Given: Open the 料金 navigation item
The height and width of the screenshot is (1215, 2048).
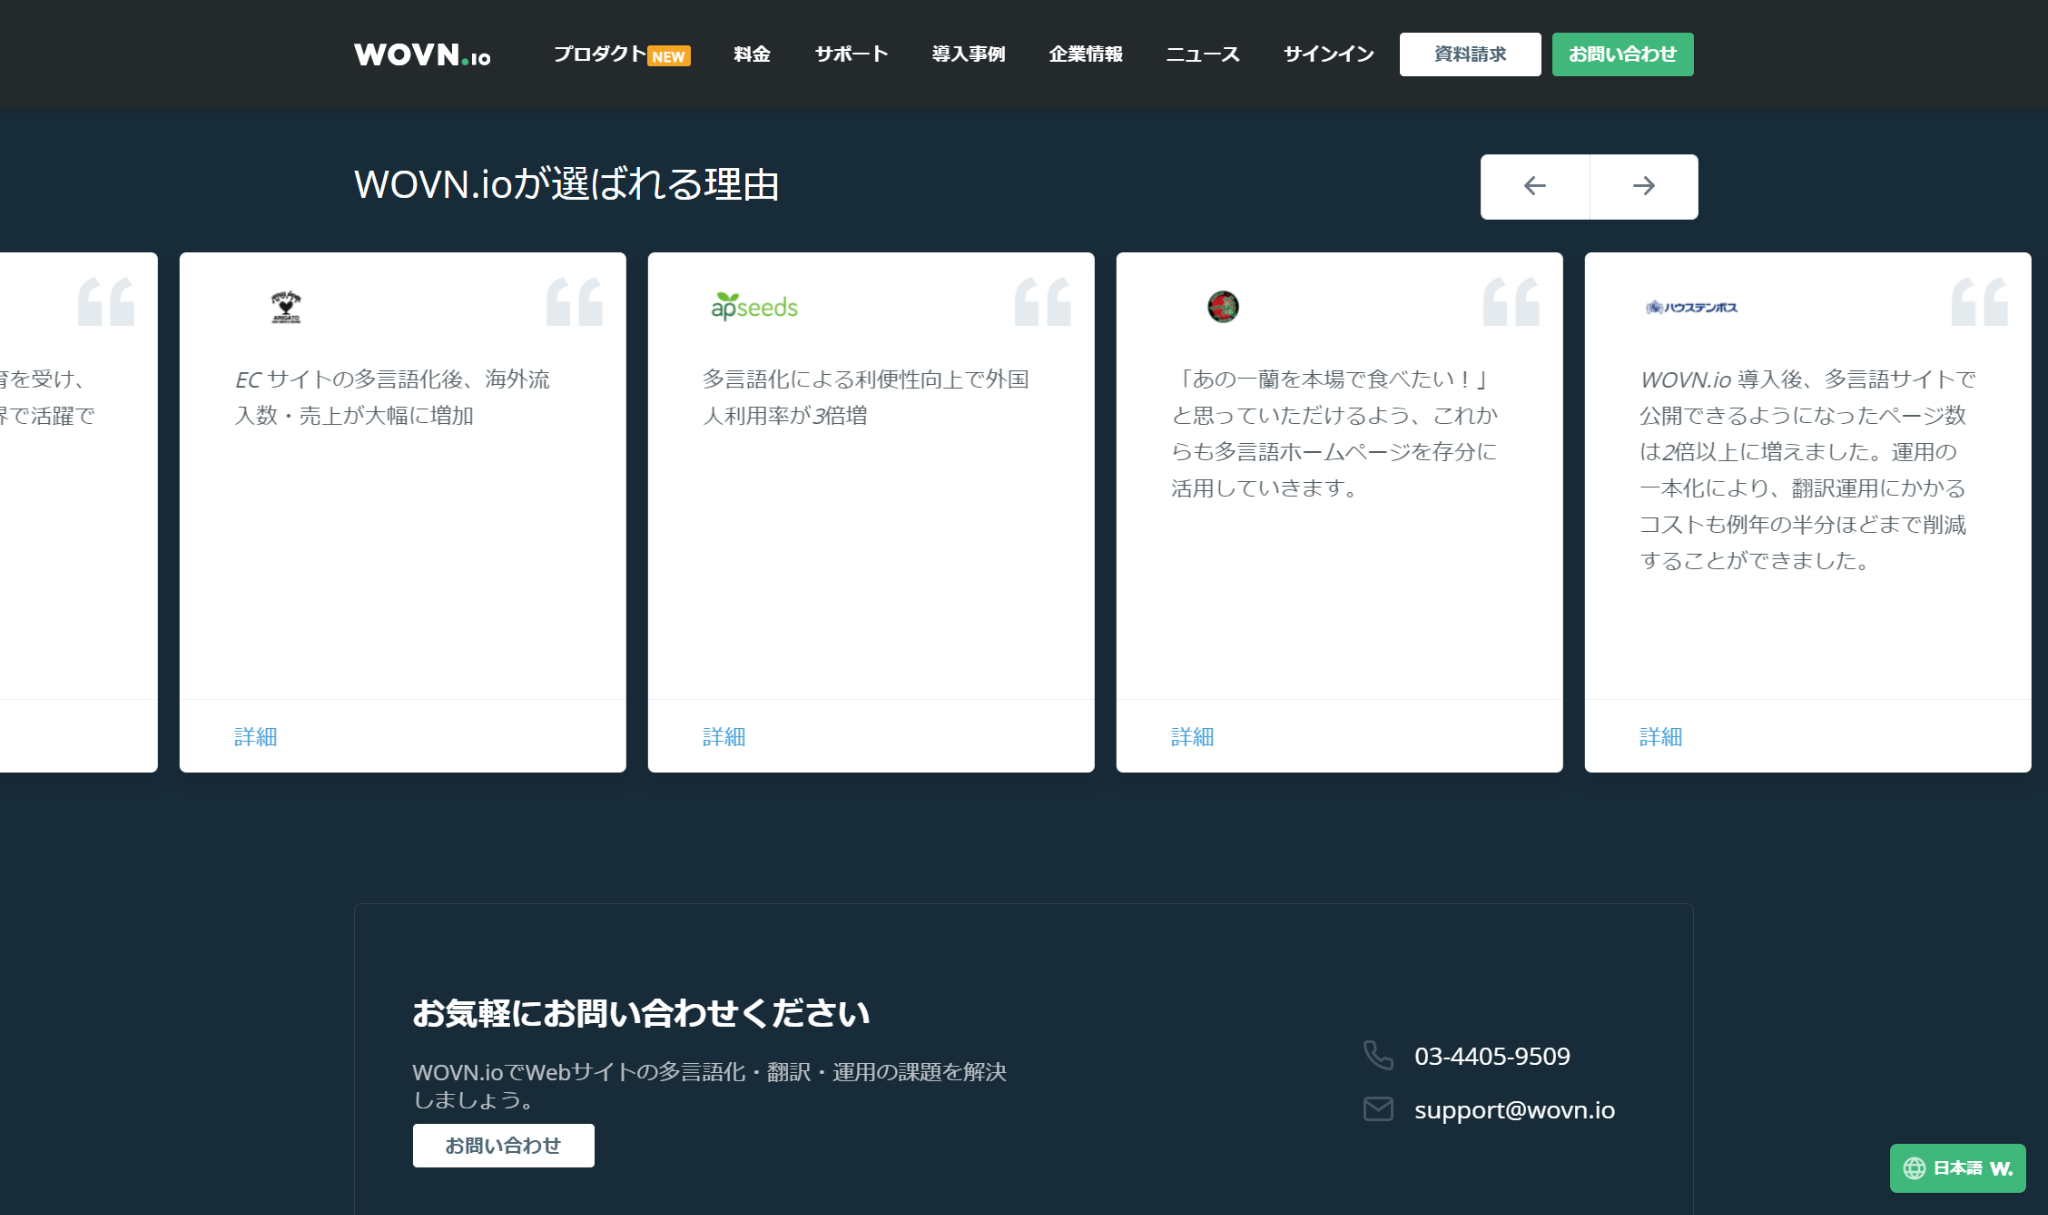Looking at the screenshot, I should (752, 54).
